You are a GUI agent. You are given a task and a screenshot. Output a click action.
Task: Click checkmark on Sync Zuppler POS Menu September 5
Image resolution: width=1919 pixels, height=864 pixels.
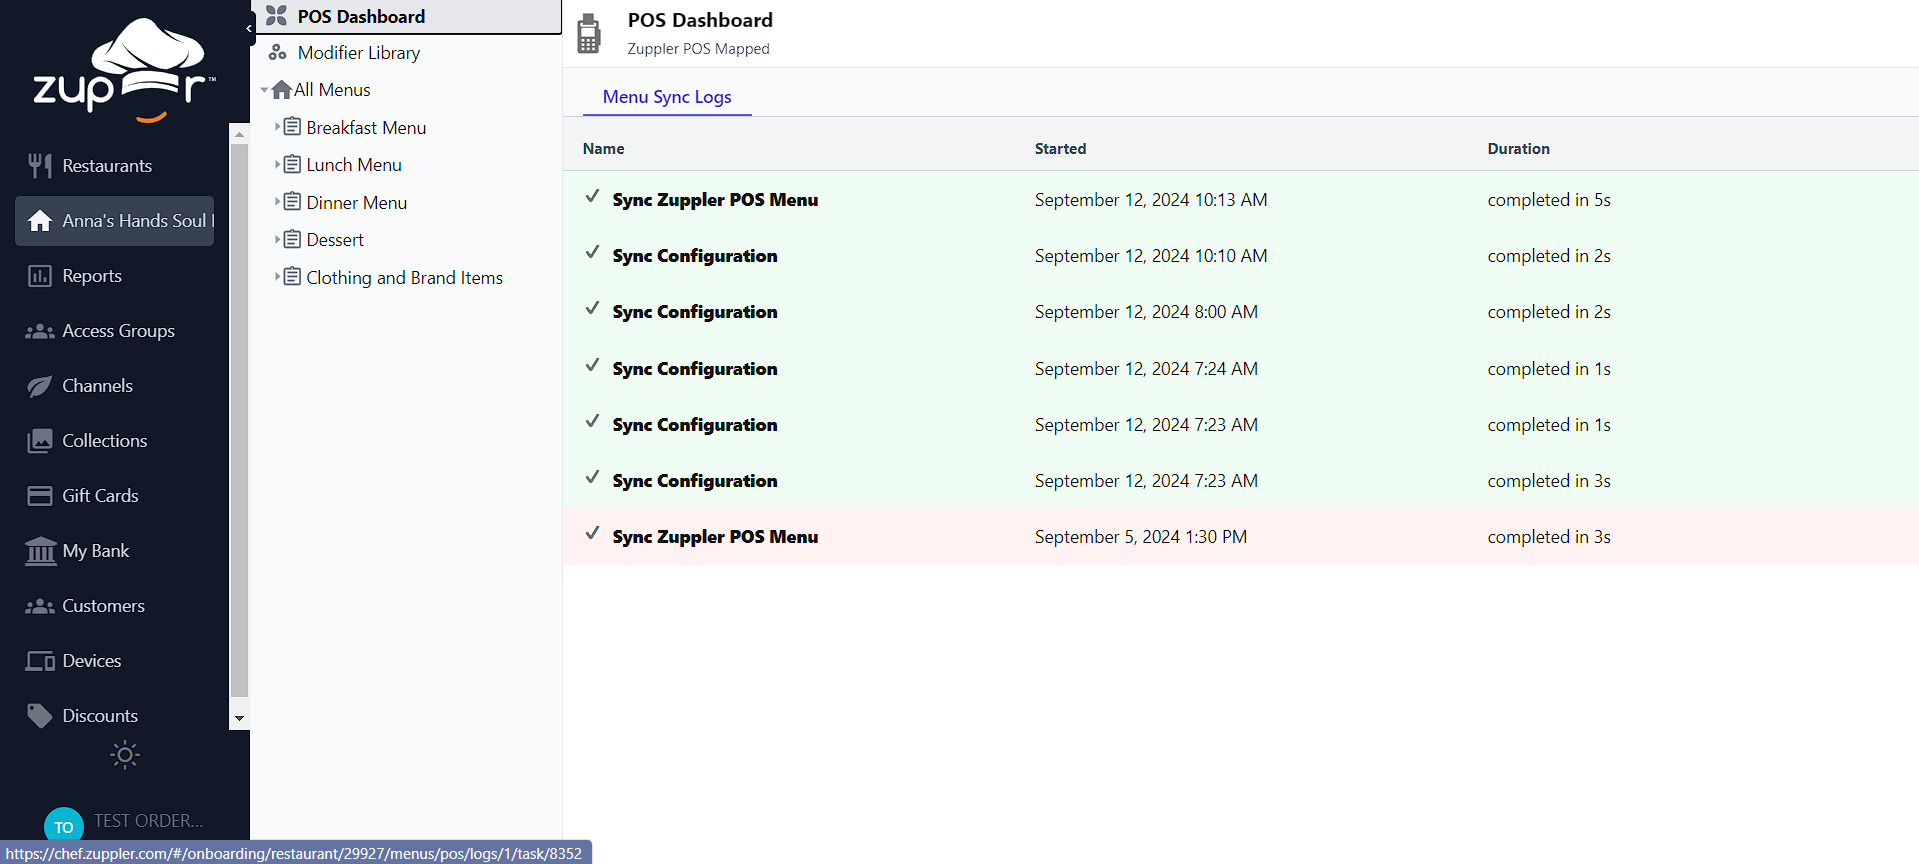pos(592,534)
